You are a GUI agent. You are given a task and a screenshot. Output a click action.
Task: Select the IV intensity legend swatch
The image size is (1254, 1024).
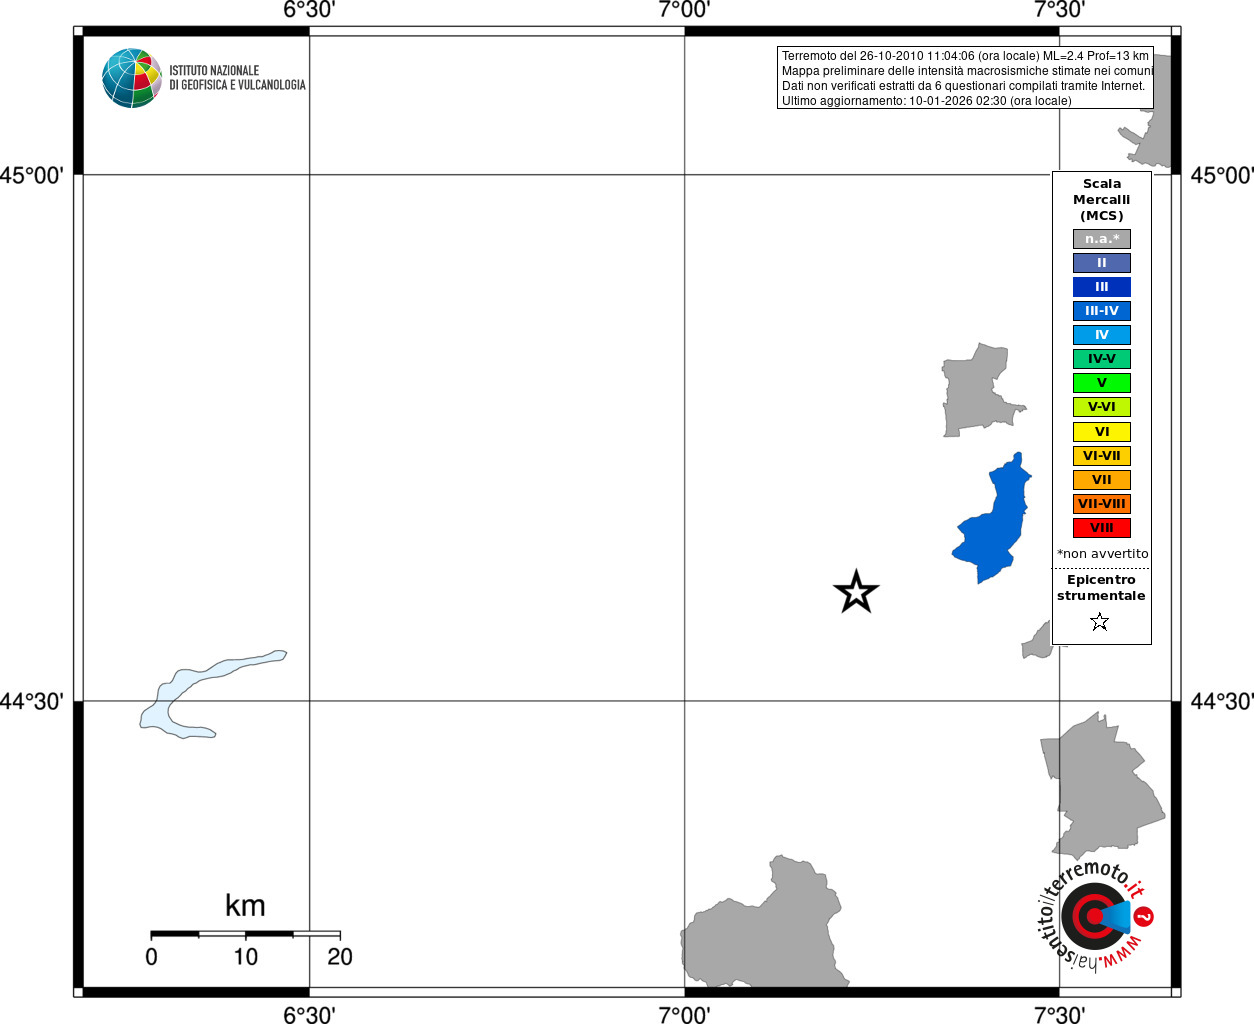tap(1102, 335)
